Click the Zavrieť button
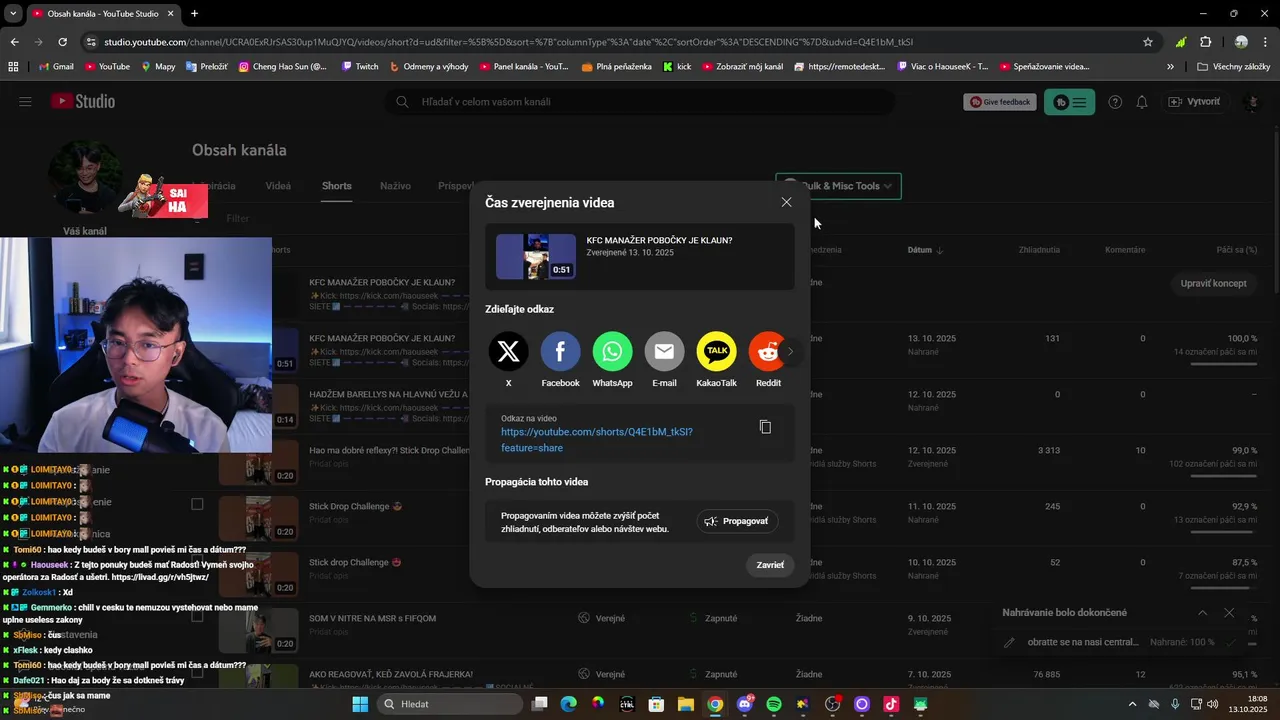Screen dimensions: 1280x720 coord(770,565)
